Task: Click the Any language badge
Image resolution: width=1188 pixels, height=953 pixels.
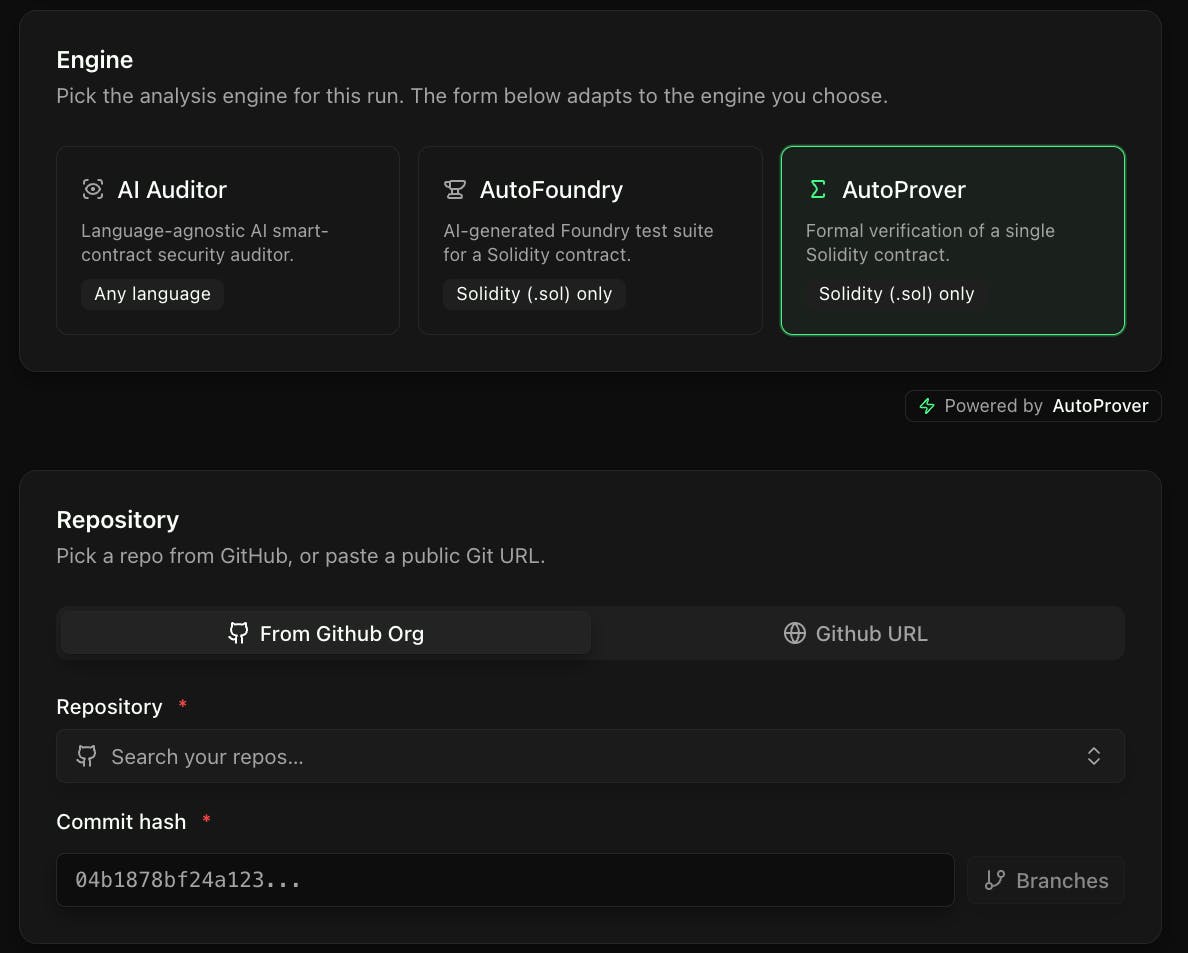Action: click(x=152, y=294)
